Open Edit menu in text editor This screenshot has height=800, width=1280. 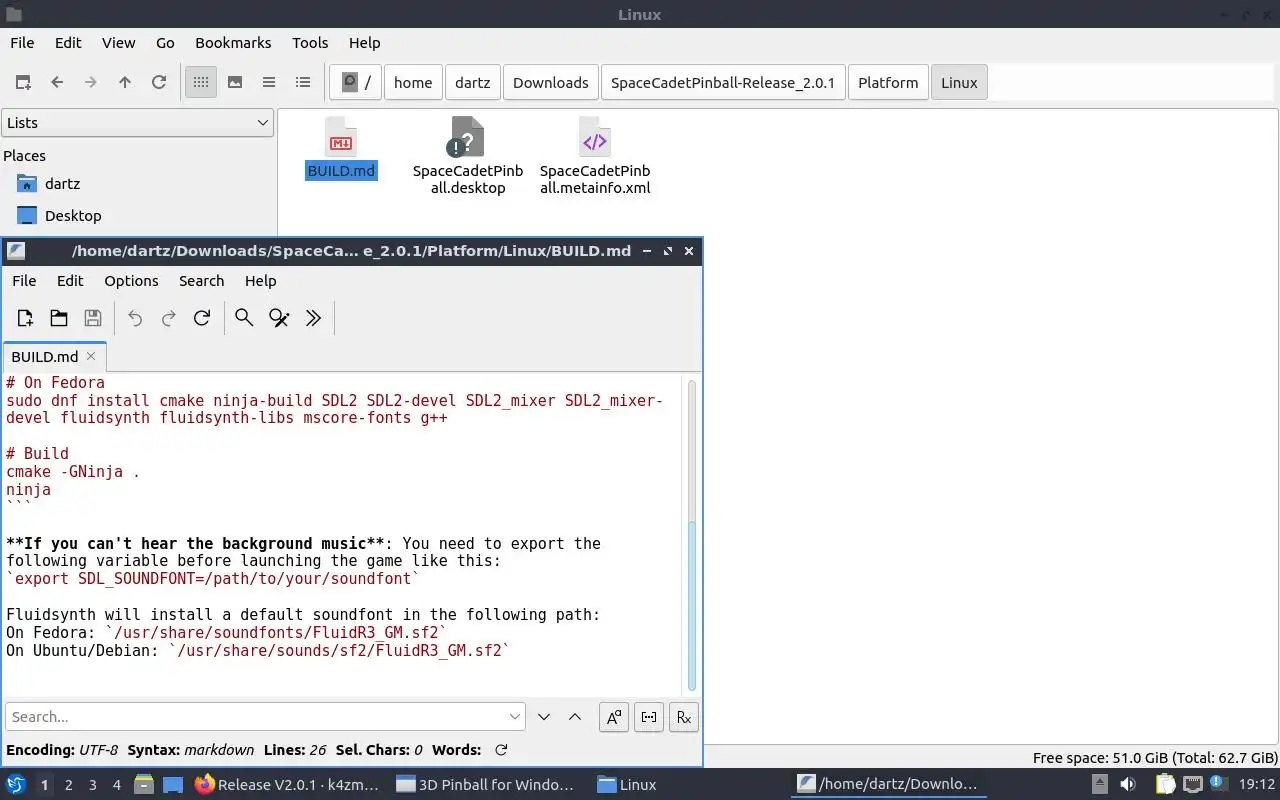(x=70, y=281)
